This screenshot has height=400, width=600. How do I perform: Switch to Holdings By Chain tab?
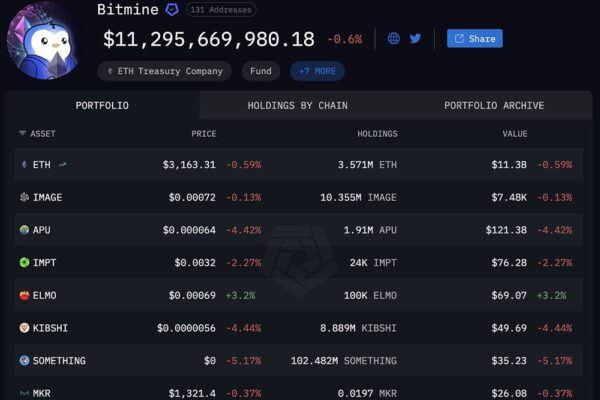coord(298,105)
